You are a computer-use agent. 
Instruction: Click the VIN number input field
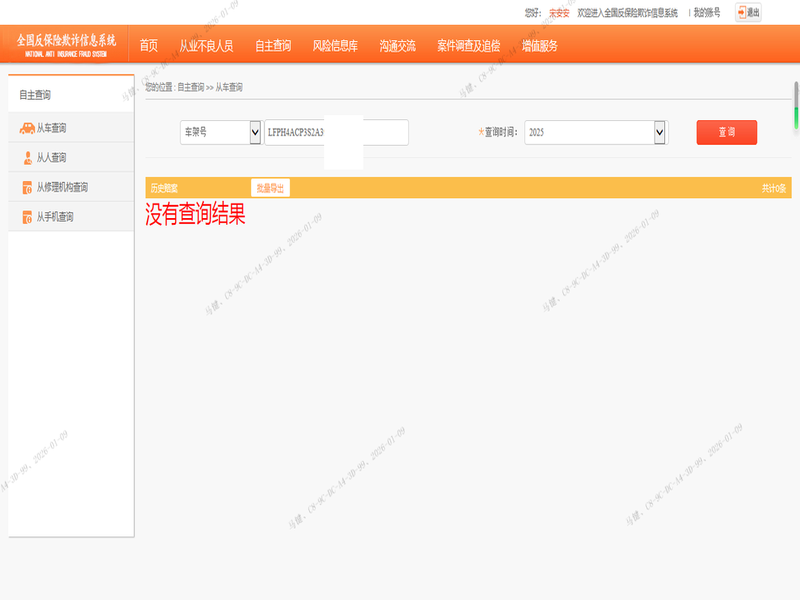[336, 132]
